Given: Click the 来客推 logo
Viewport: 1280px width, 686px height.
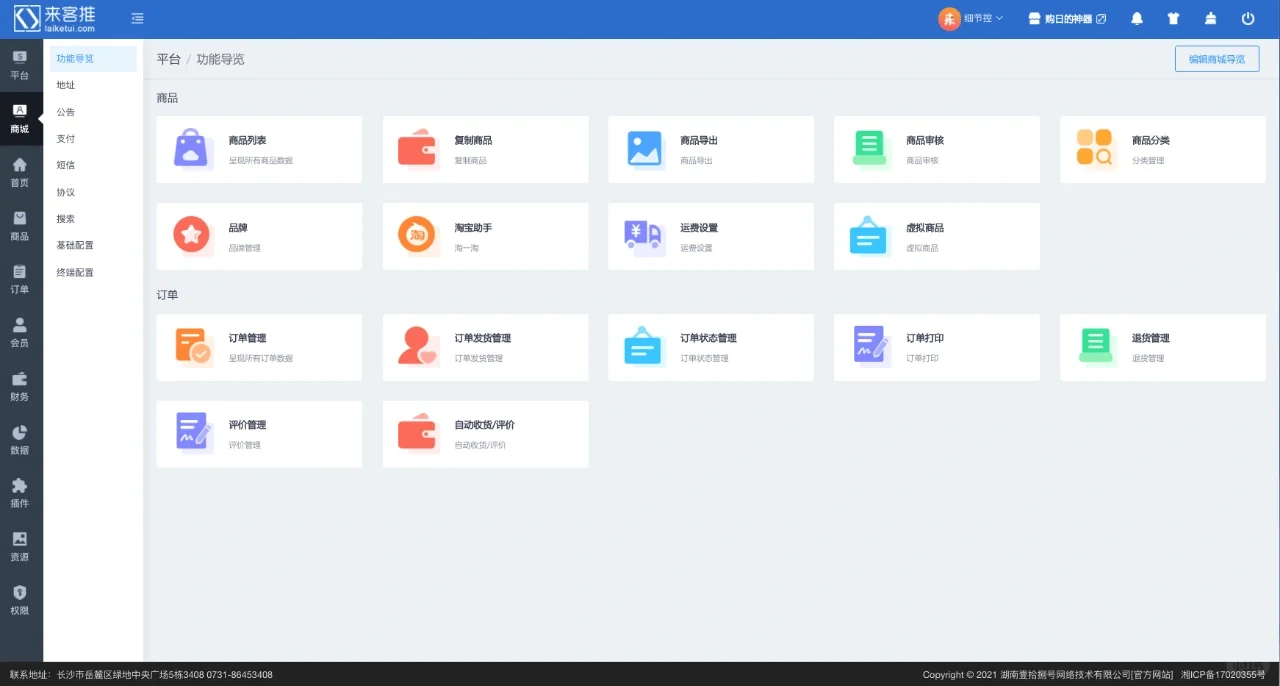Looking at the screenshot, I should [x=55, y=18].
